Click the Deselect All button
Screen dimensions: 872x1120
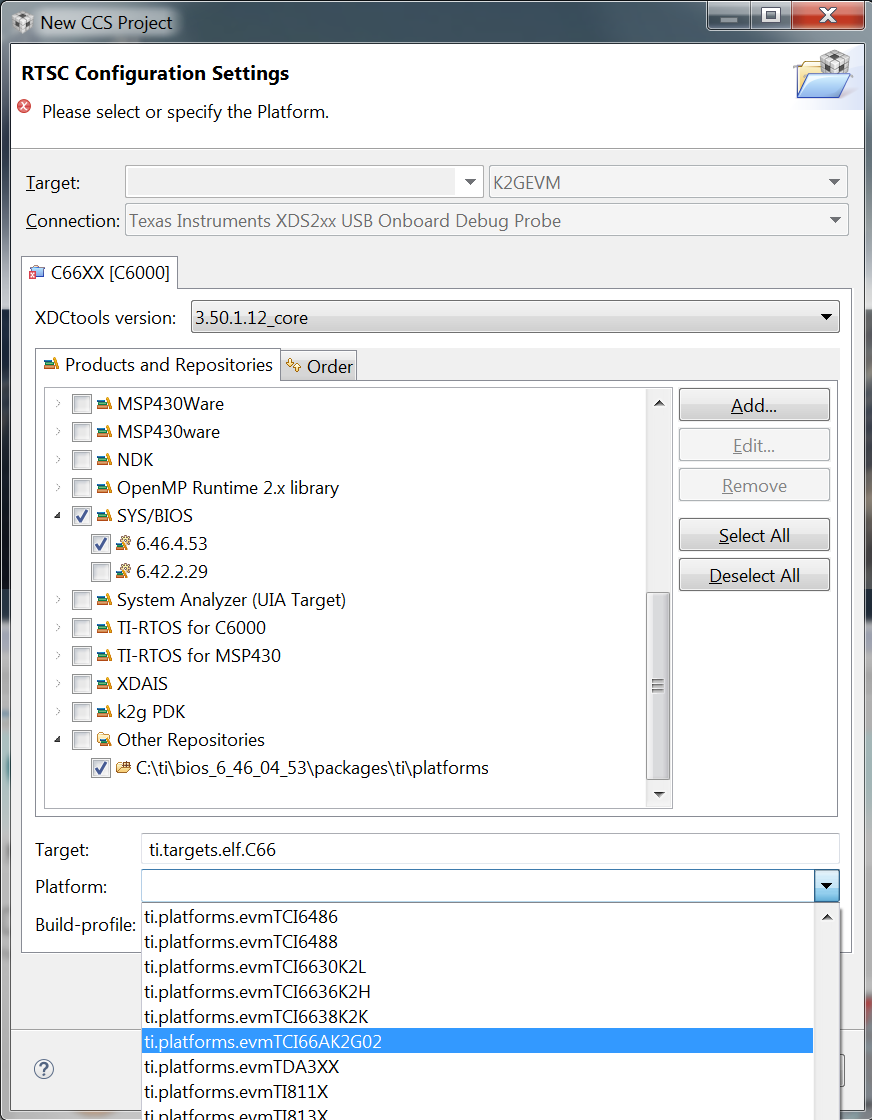click(754, 575)
